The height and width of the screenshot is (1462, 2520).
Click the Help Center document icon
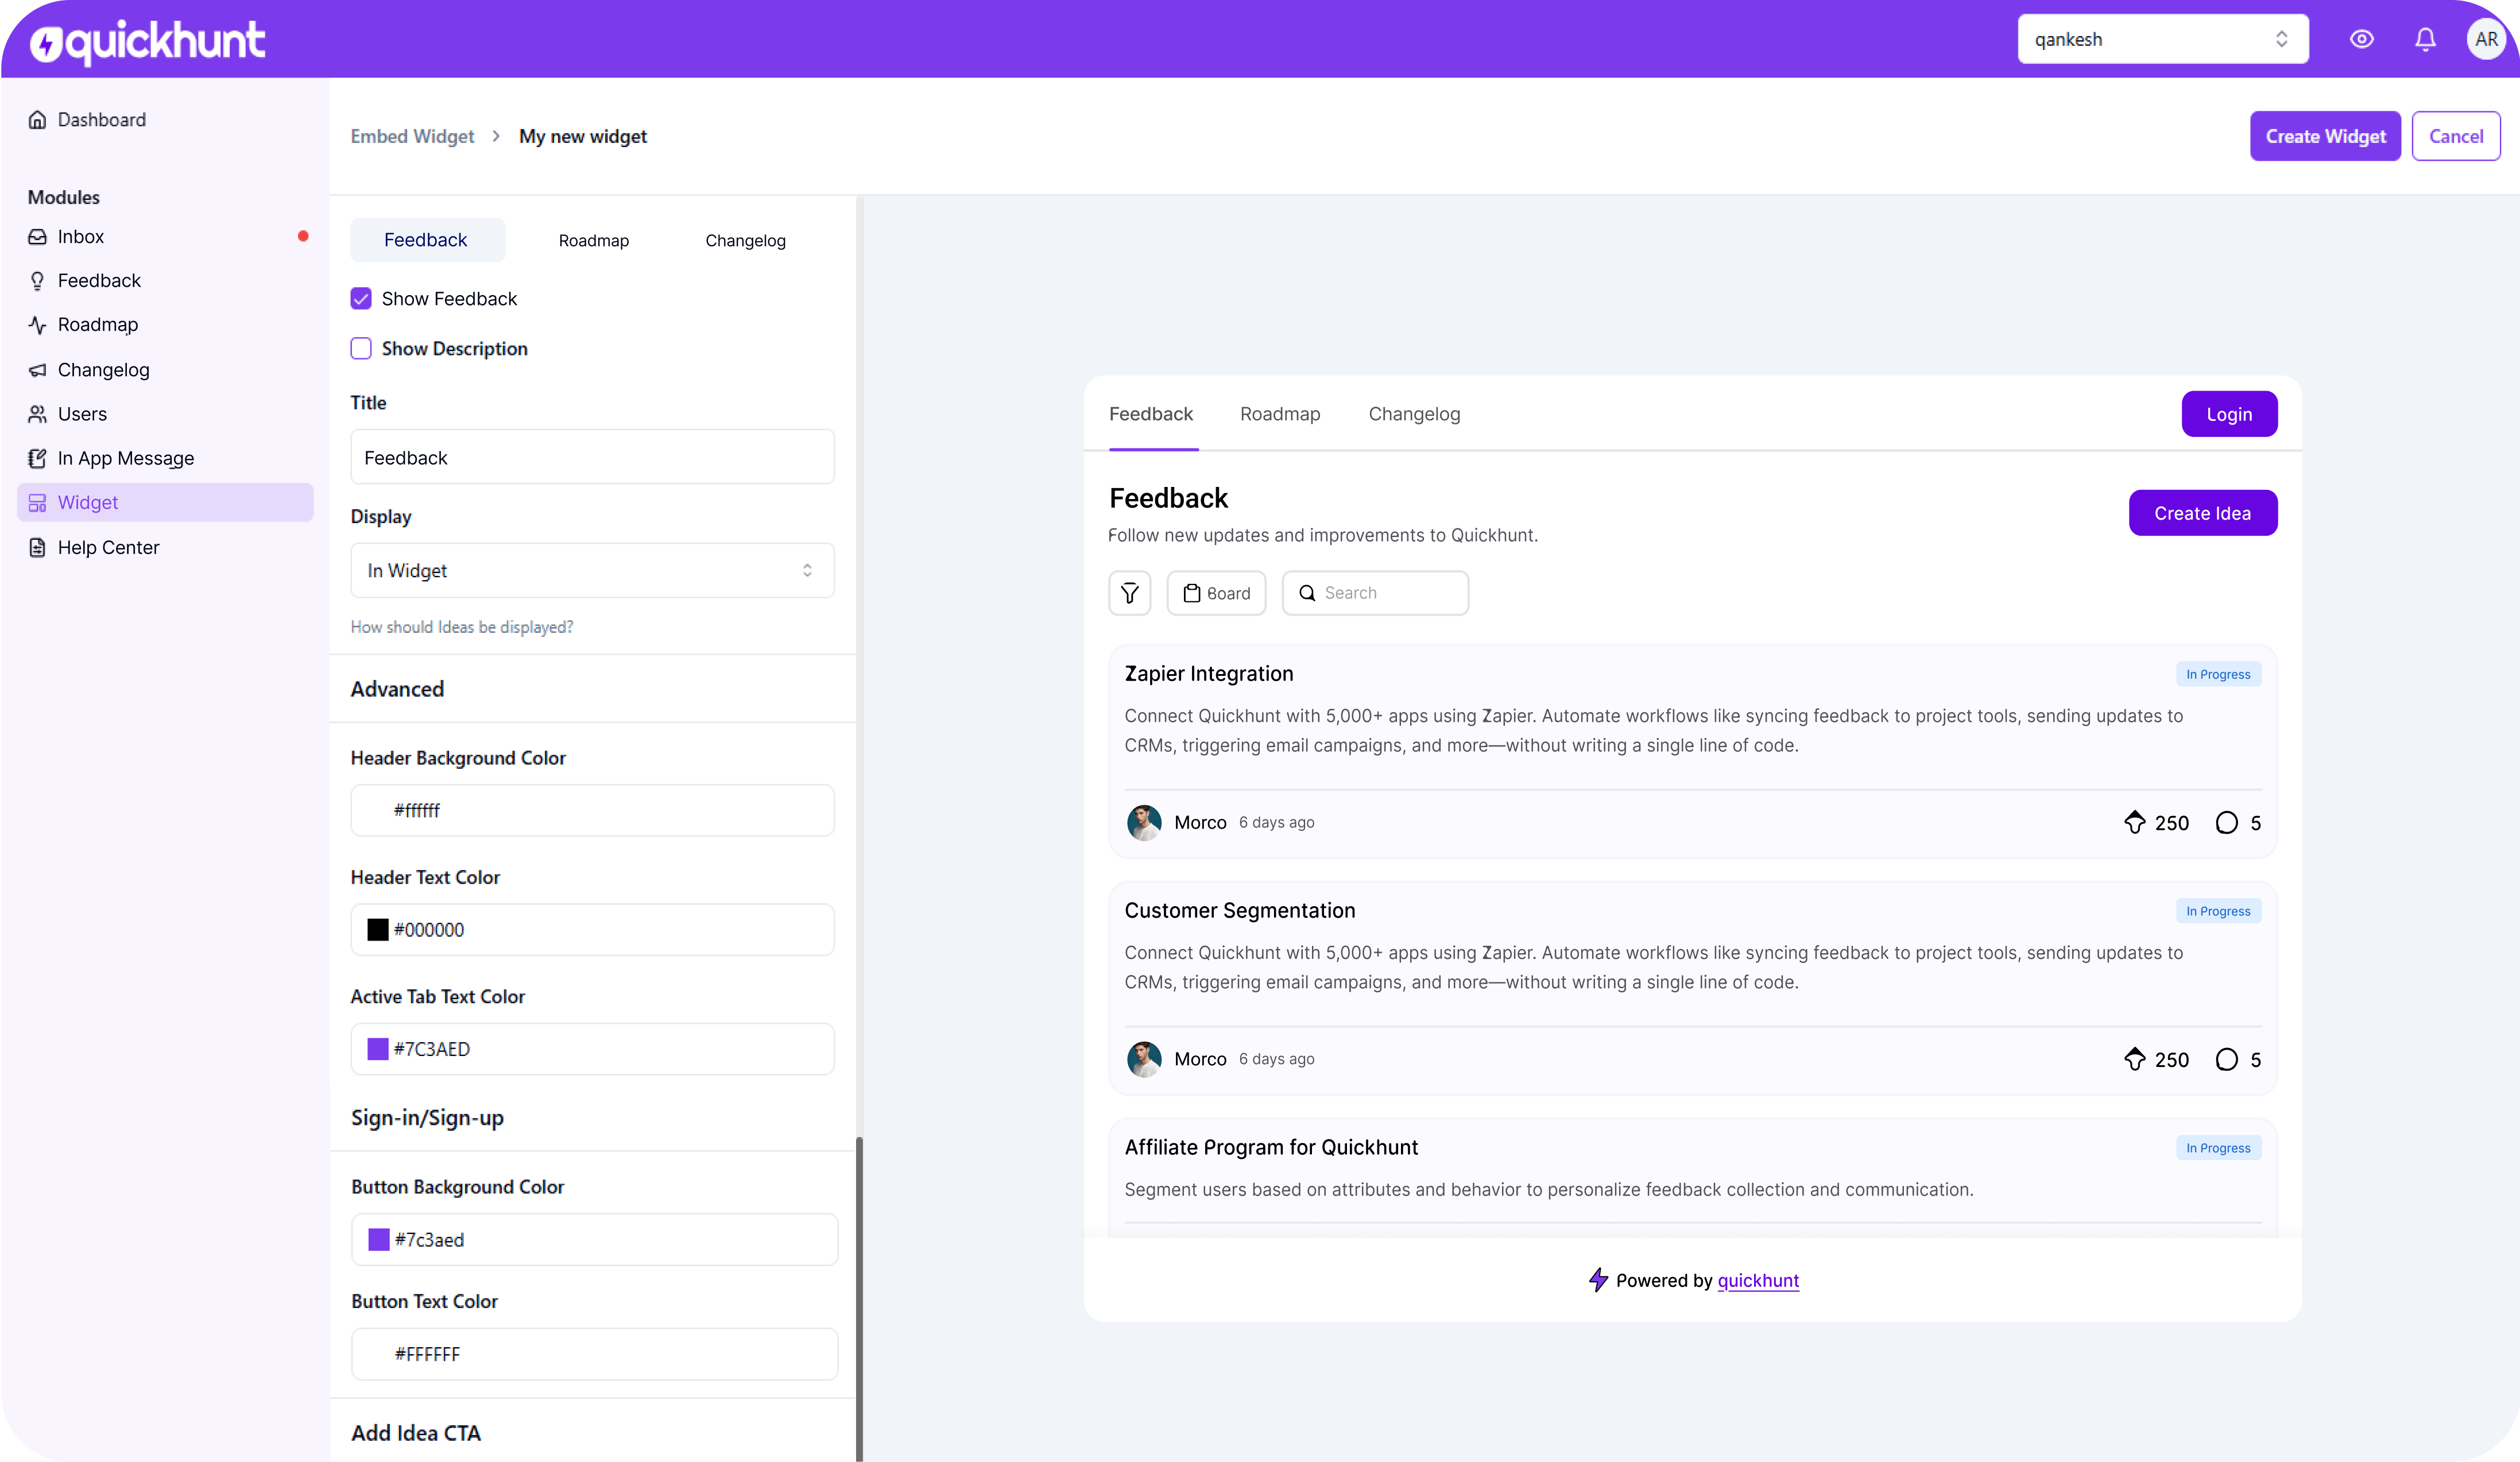click(x=37, y=547)
